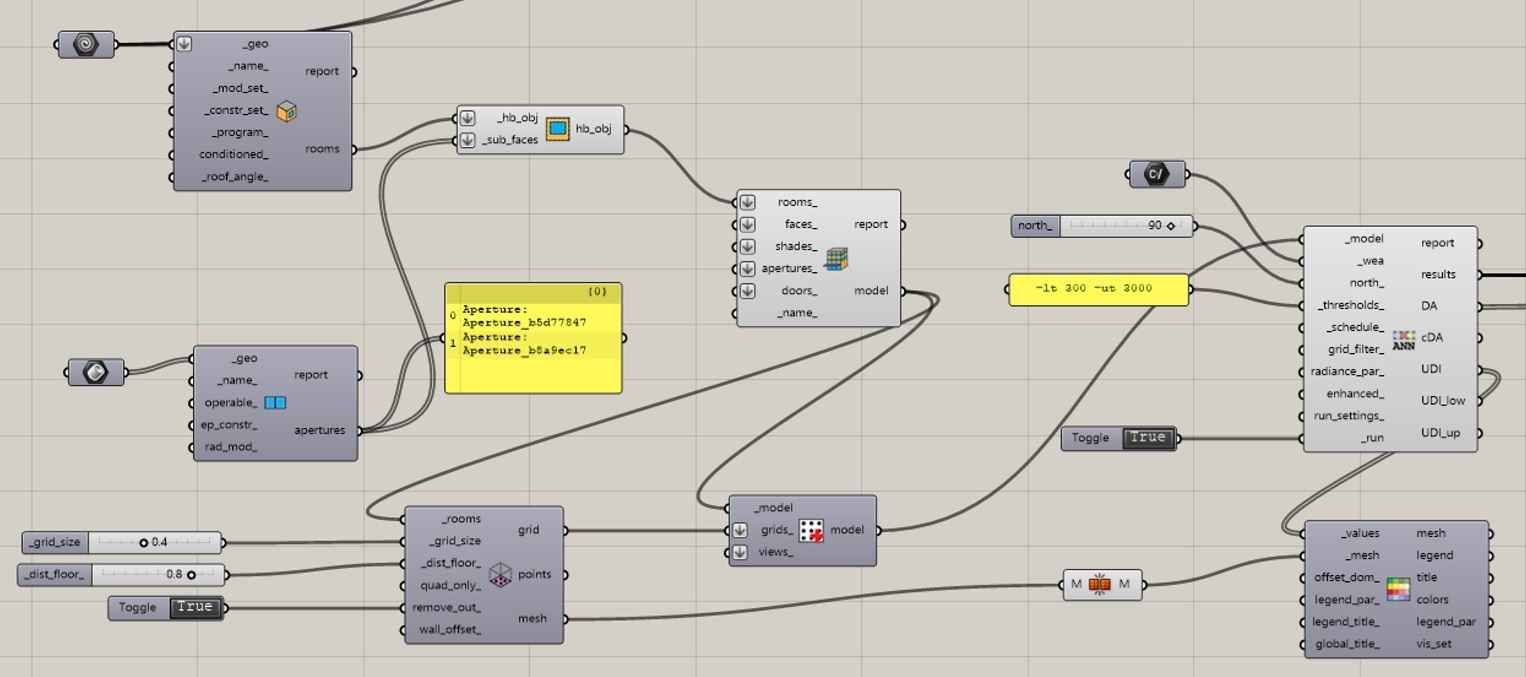Click the vis_set output label
The width and height of the screenshot is (1526, 677).
pos(1434,644)
